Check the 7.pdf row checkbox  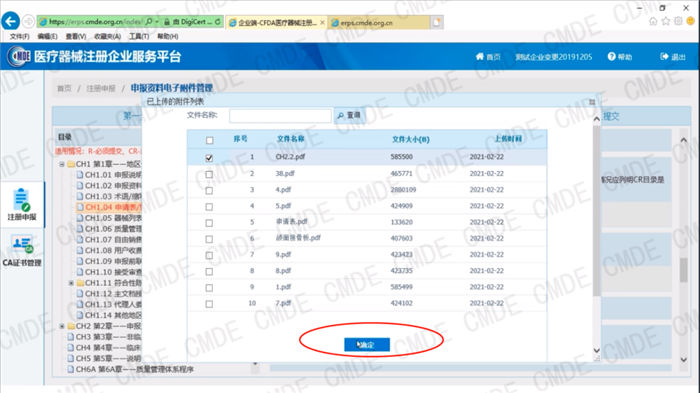[x=209, y=304]
